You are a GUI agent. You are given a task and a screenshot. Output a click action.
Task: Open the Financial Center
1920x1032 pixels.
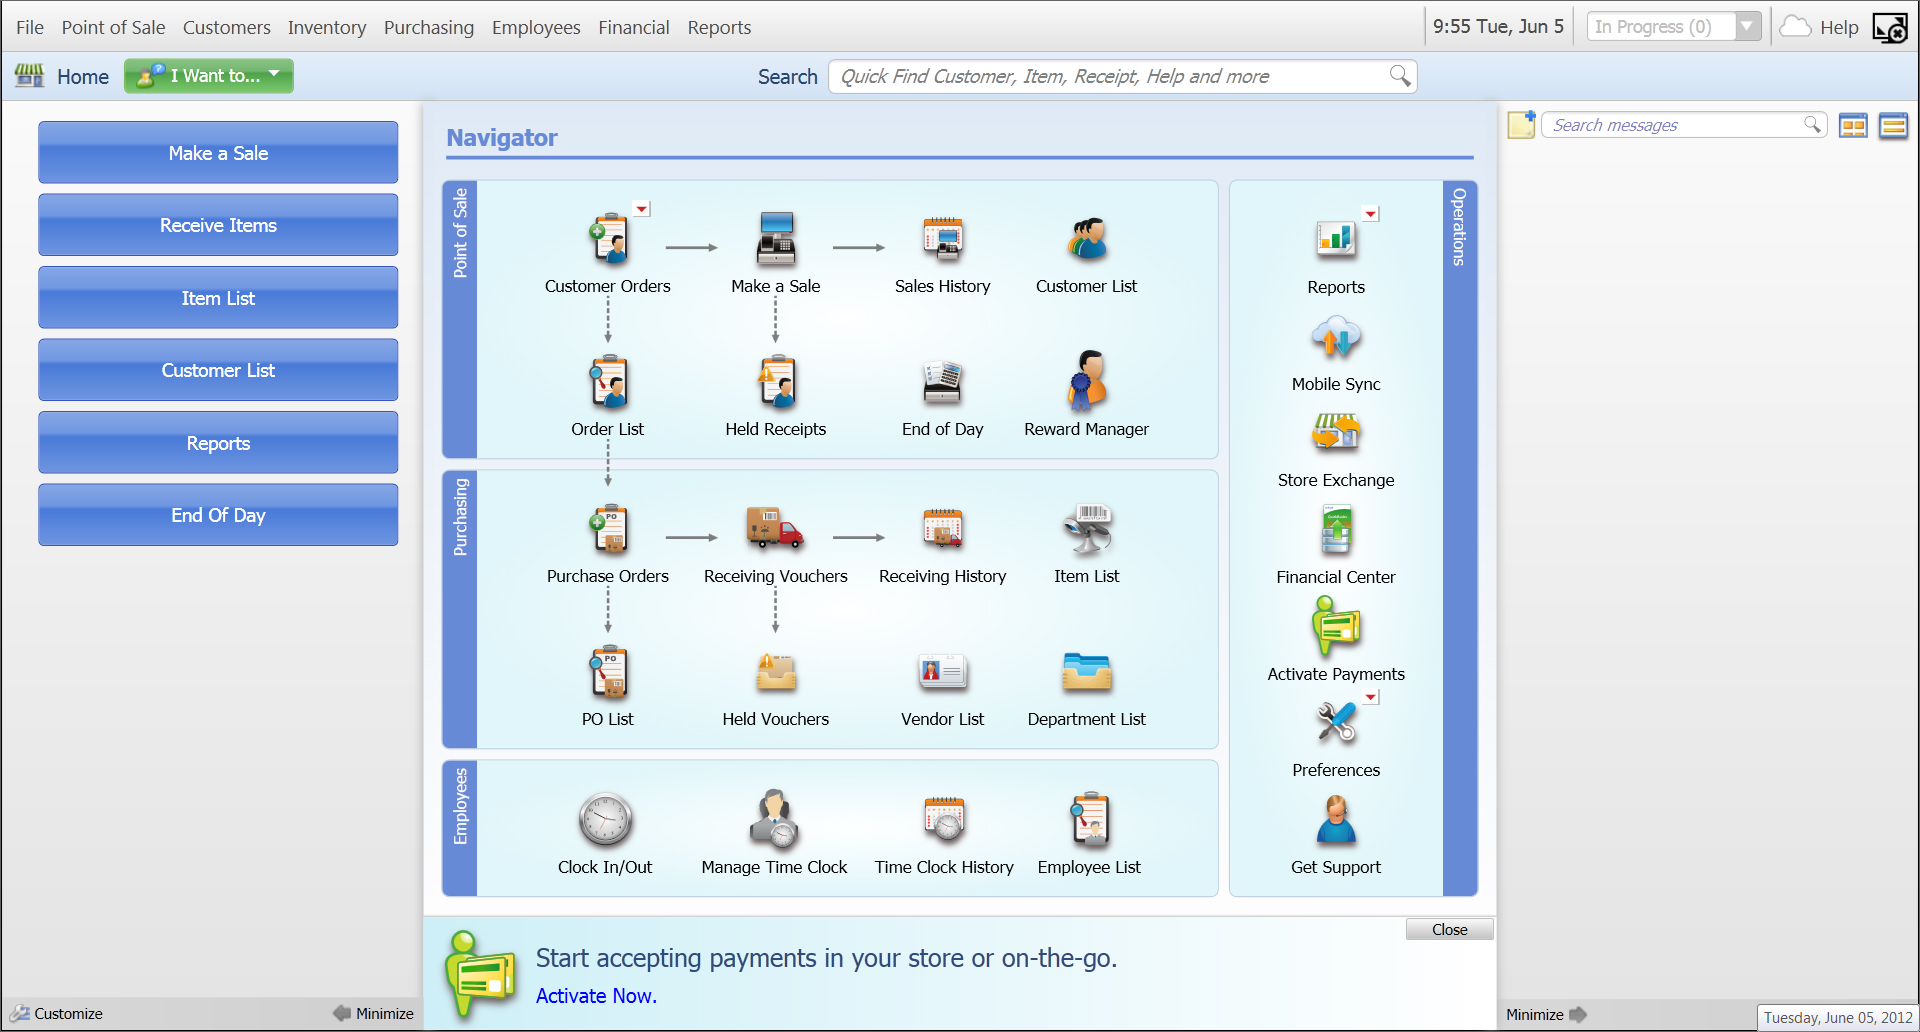coord(1336,530)
